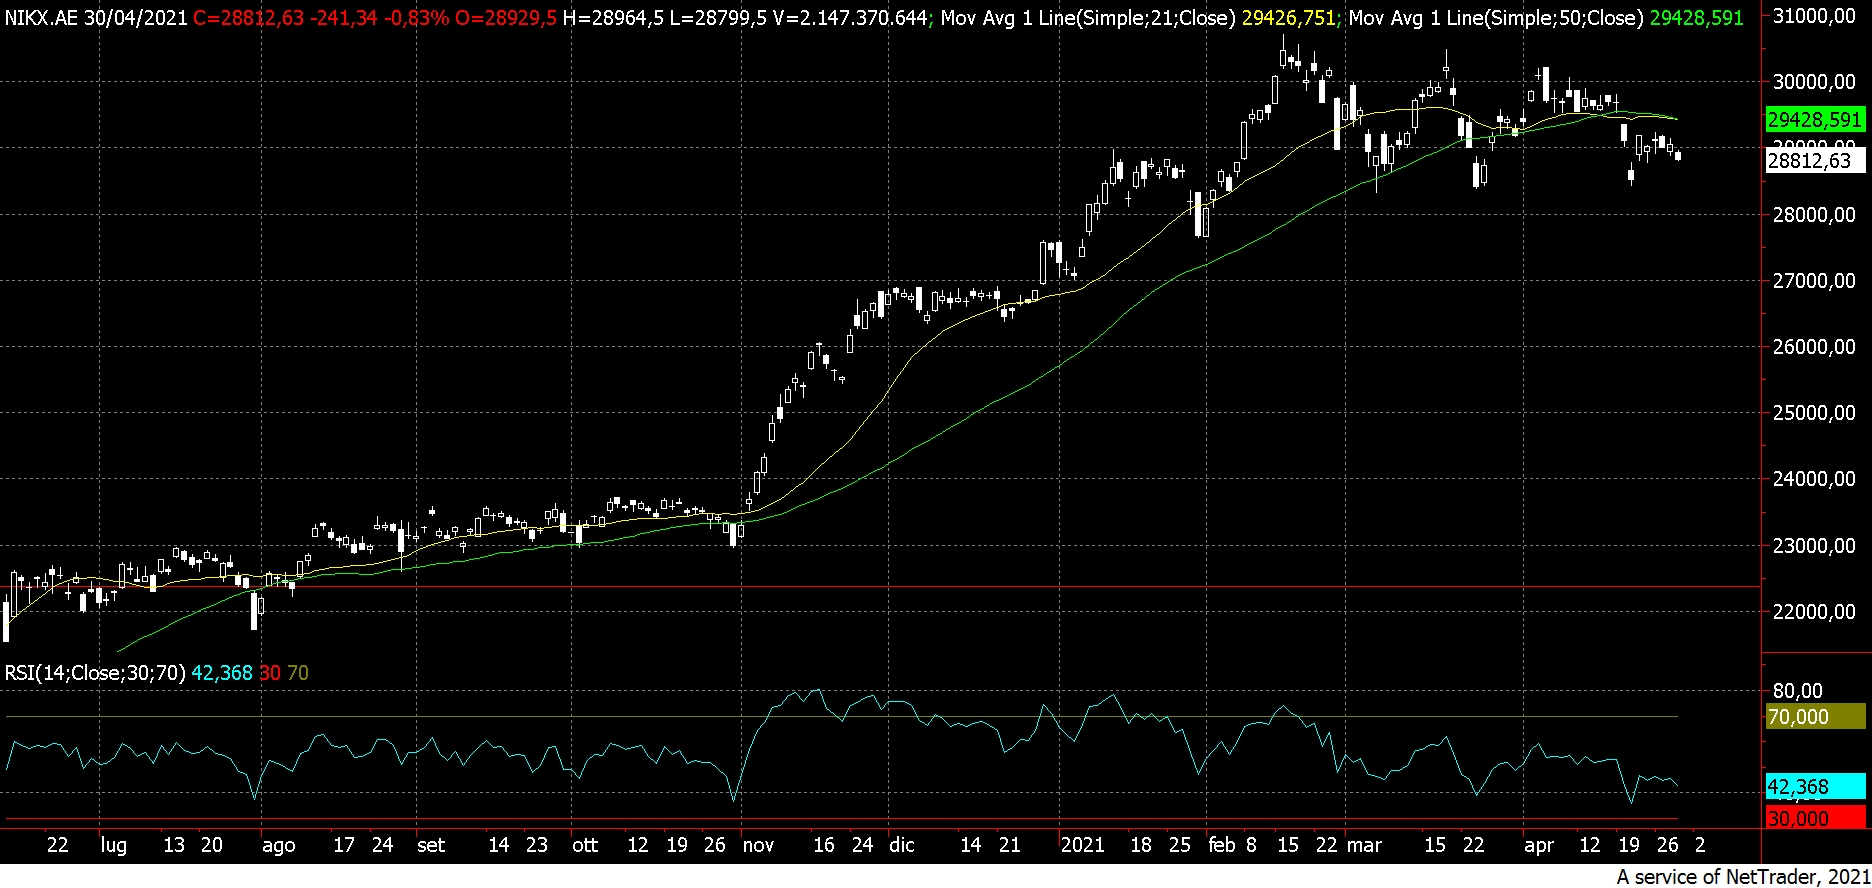This screenshot has height=888, width=1872.
Task: Click the RSI(14;Close;30;70) indicator label
Action: 95,673
